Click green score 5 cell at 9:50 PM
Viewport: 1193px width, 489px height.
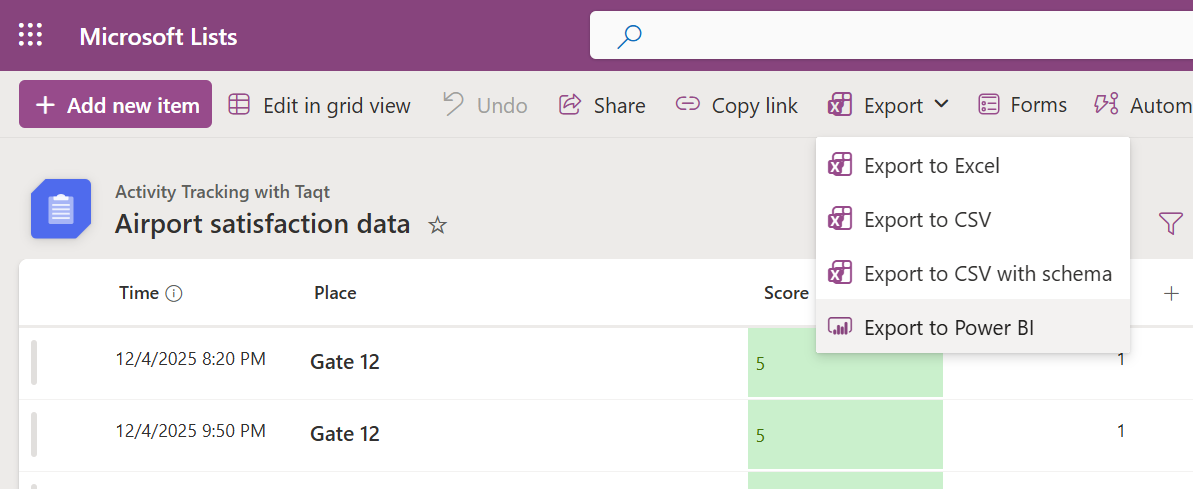(x=845, y=434)
